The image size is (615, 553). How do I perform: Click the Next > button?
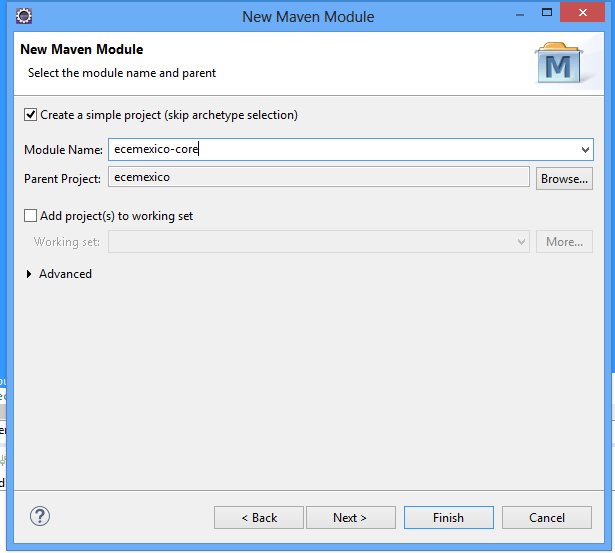pyautogui.click(x=351, y=517)
